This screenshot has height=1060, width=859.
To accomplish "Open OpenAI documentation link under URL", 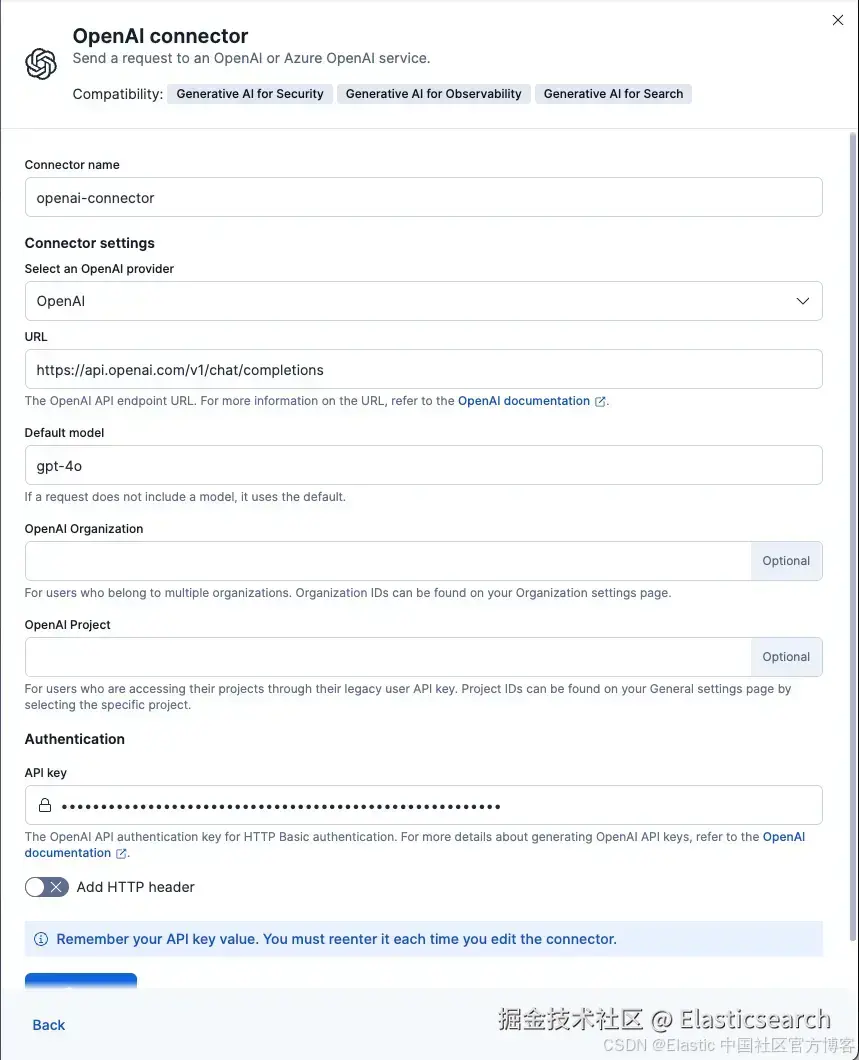I will coord(524,401).
